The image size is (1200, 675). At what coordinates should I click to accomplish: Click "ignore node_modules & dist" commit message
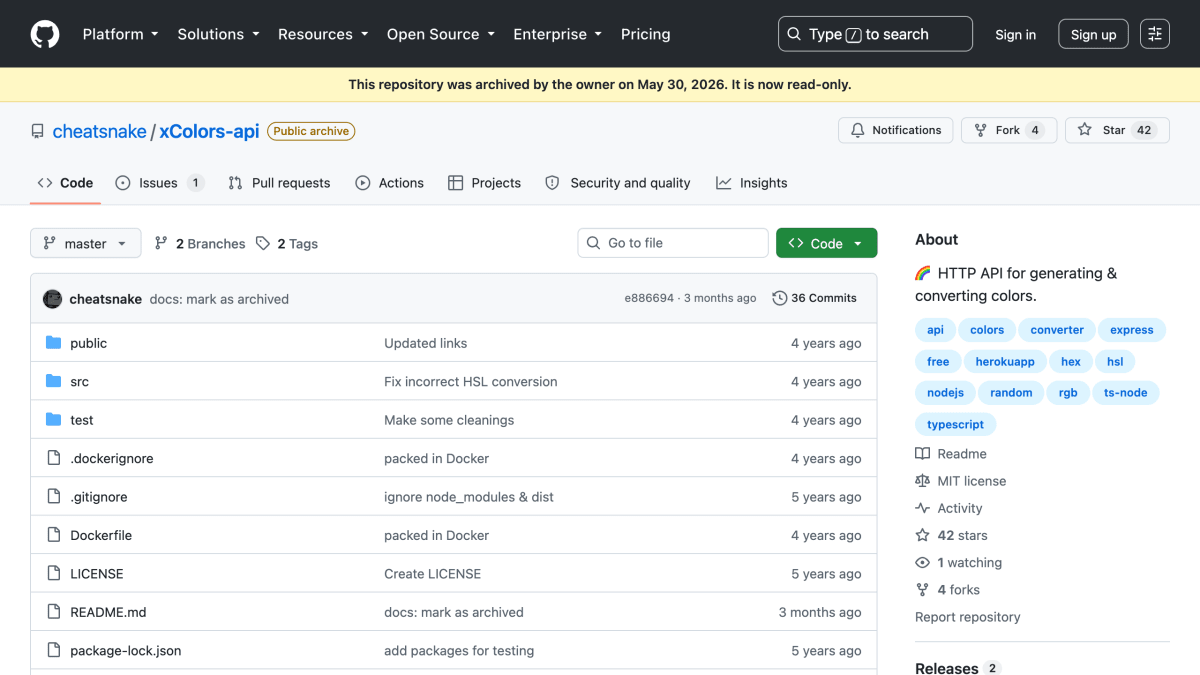(469, 497)
